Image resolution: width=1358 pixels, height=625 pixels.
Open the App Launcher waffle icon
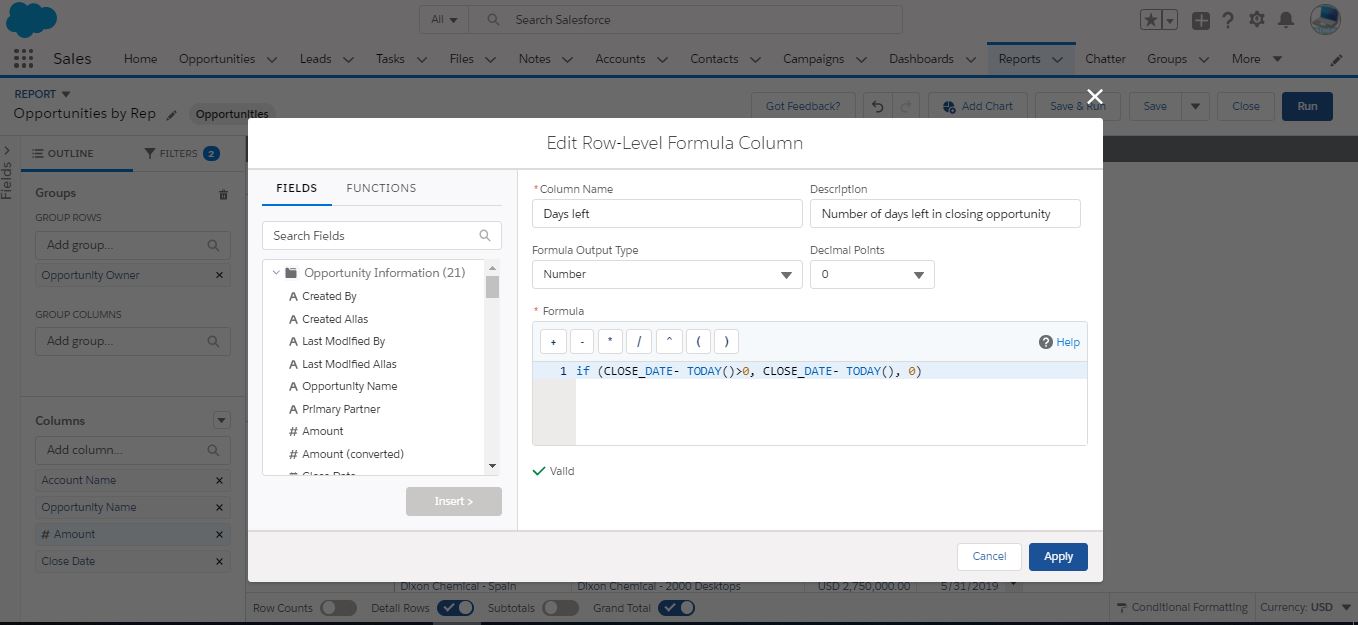click(x=22, y=58)
